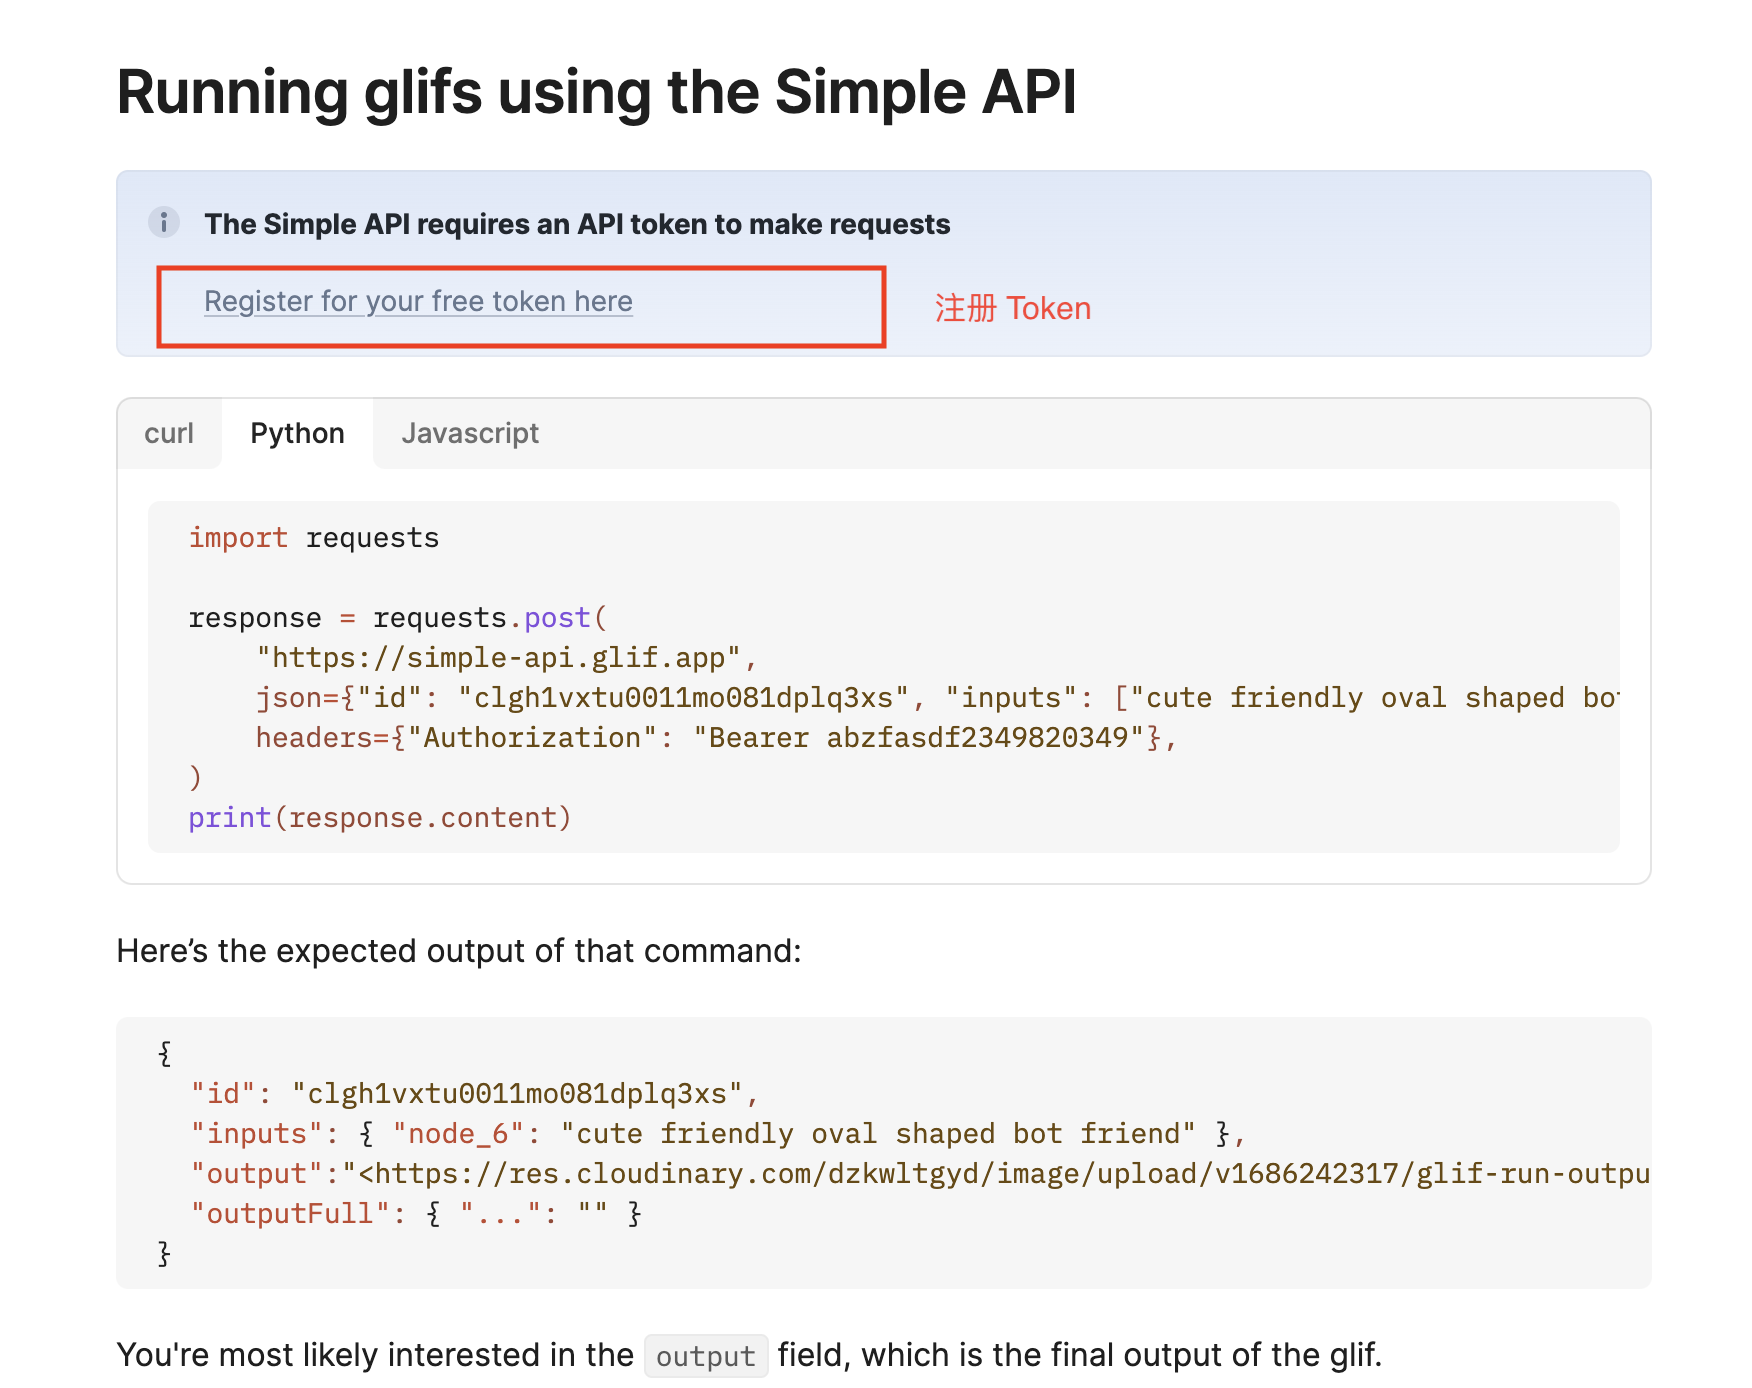Click the 'json={"id": ...' code line
Viewport: 1752px width, 1388px height.
pos(936,698)
